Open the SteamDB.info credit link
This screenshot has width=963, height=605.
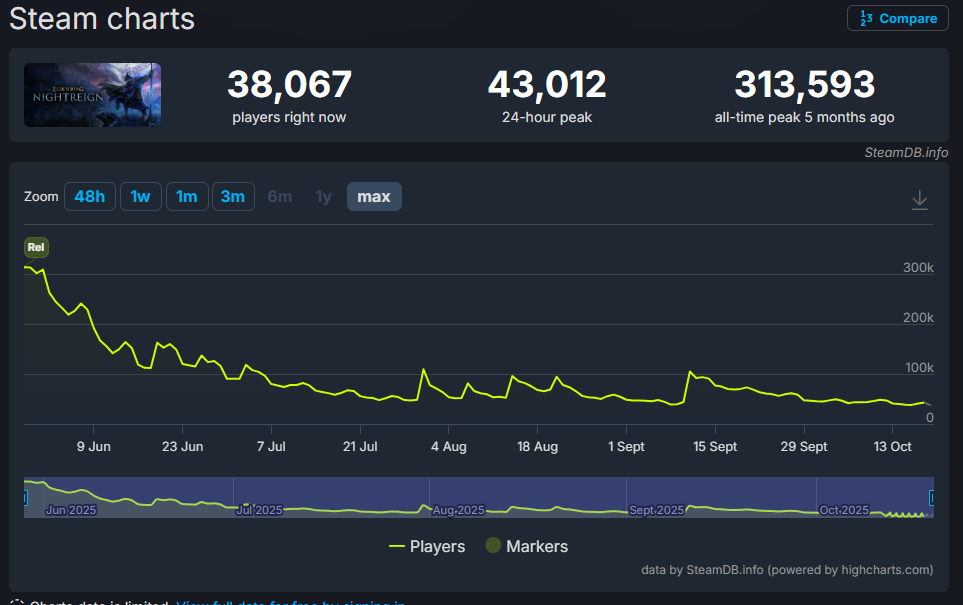(906, 152)
